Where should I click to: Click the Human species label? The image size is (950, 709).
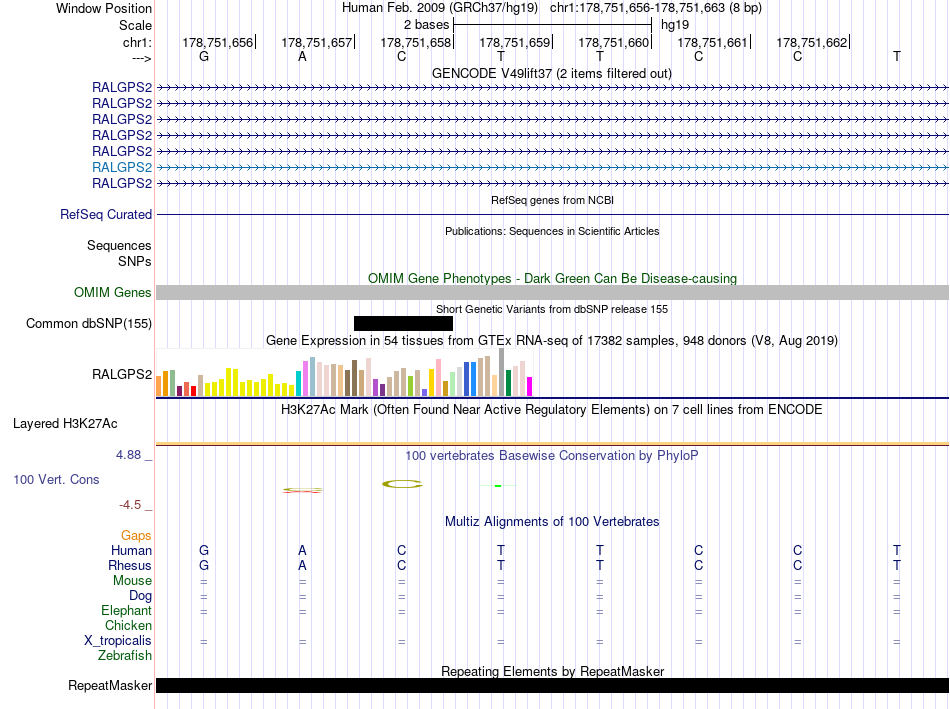(131, 550)
